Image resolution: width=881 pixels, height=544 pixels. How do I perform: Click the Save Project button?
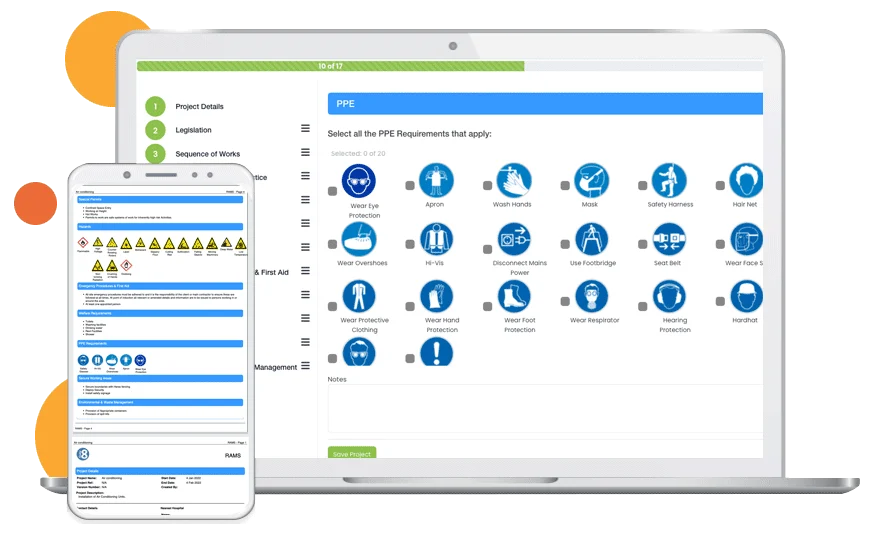tap(352, 453)
